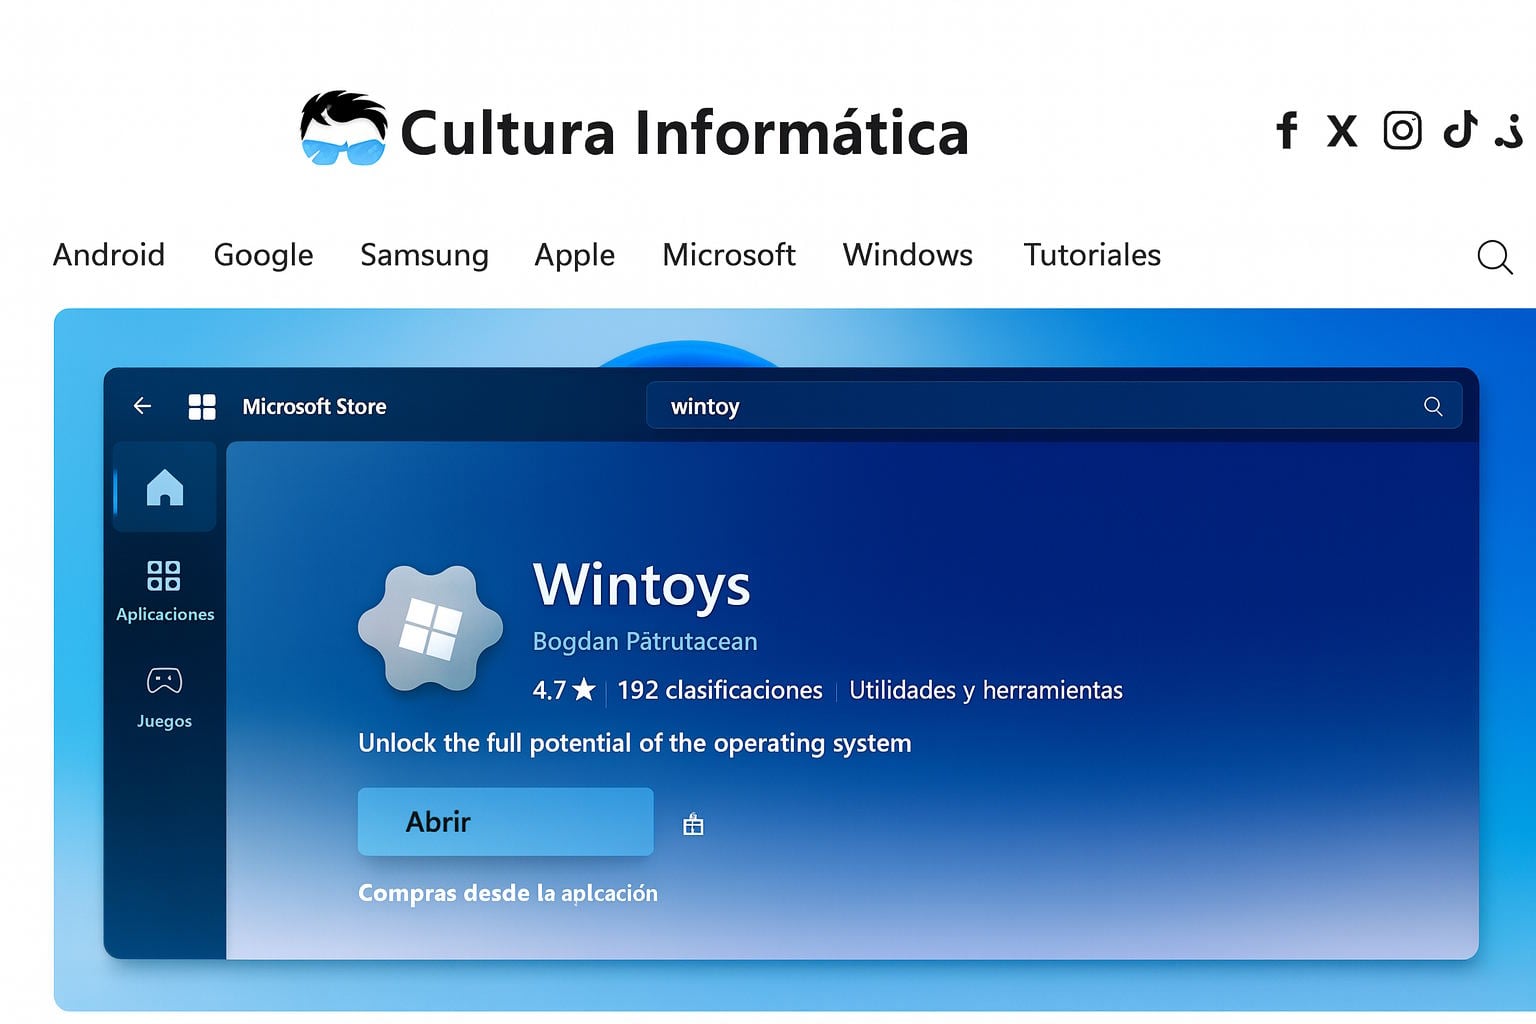Screen dimensions: 1536x1024
Task: Open the Tutoriales menu item
Action: pos(1091,255)
